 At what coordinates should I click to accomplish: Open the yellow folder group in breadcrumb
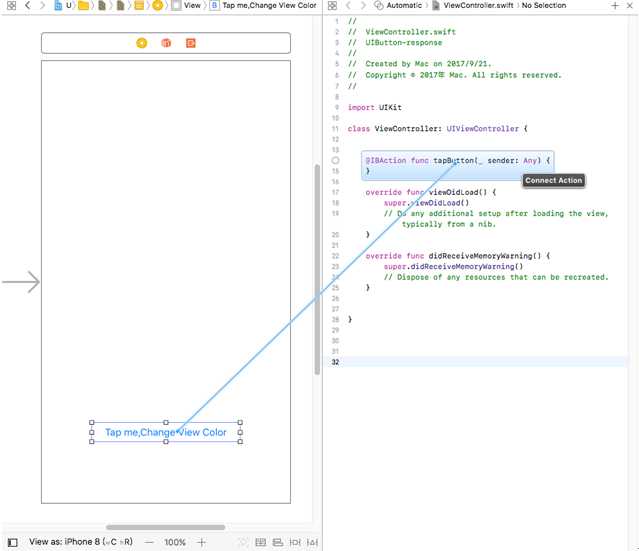(x=84, y=6)
